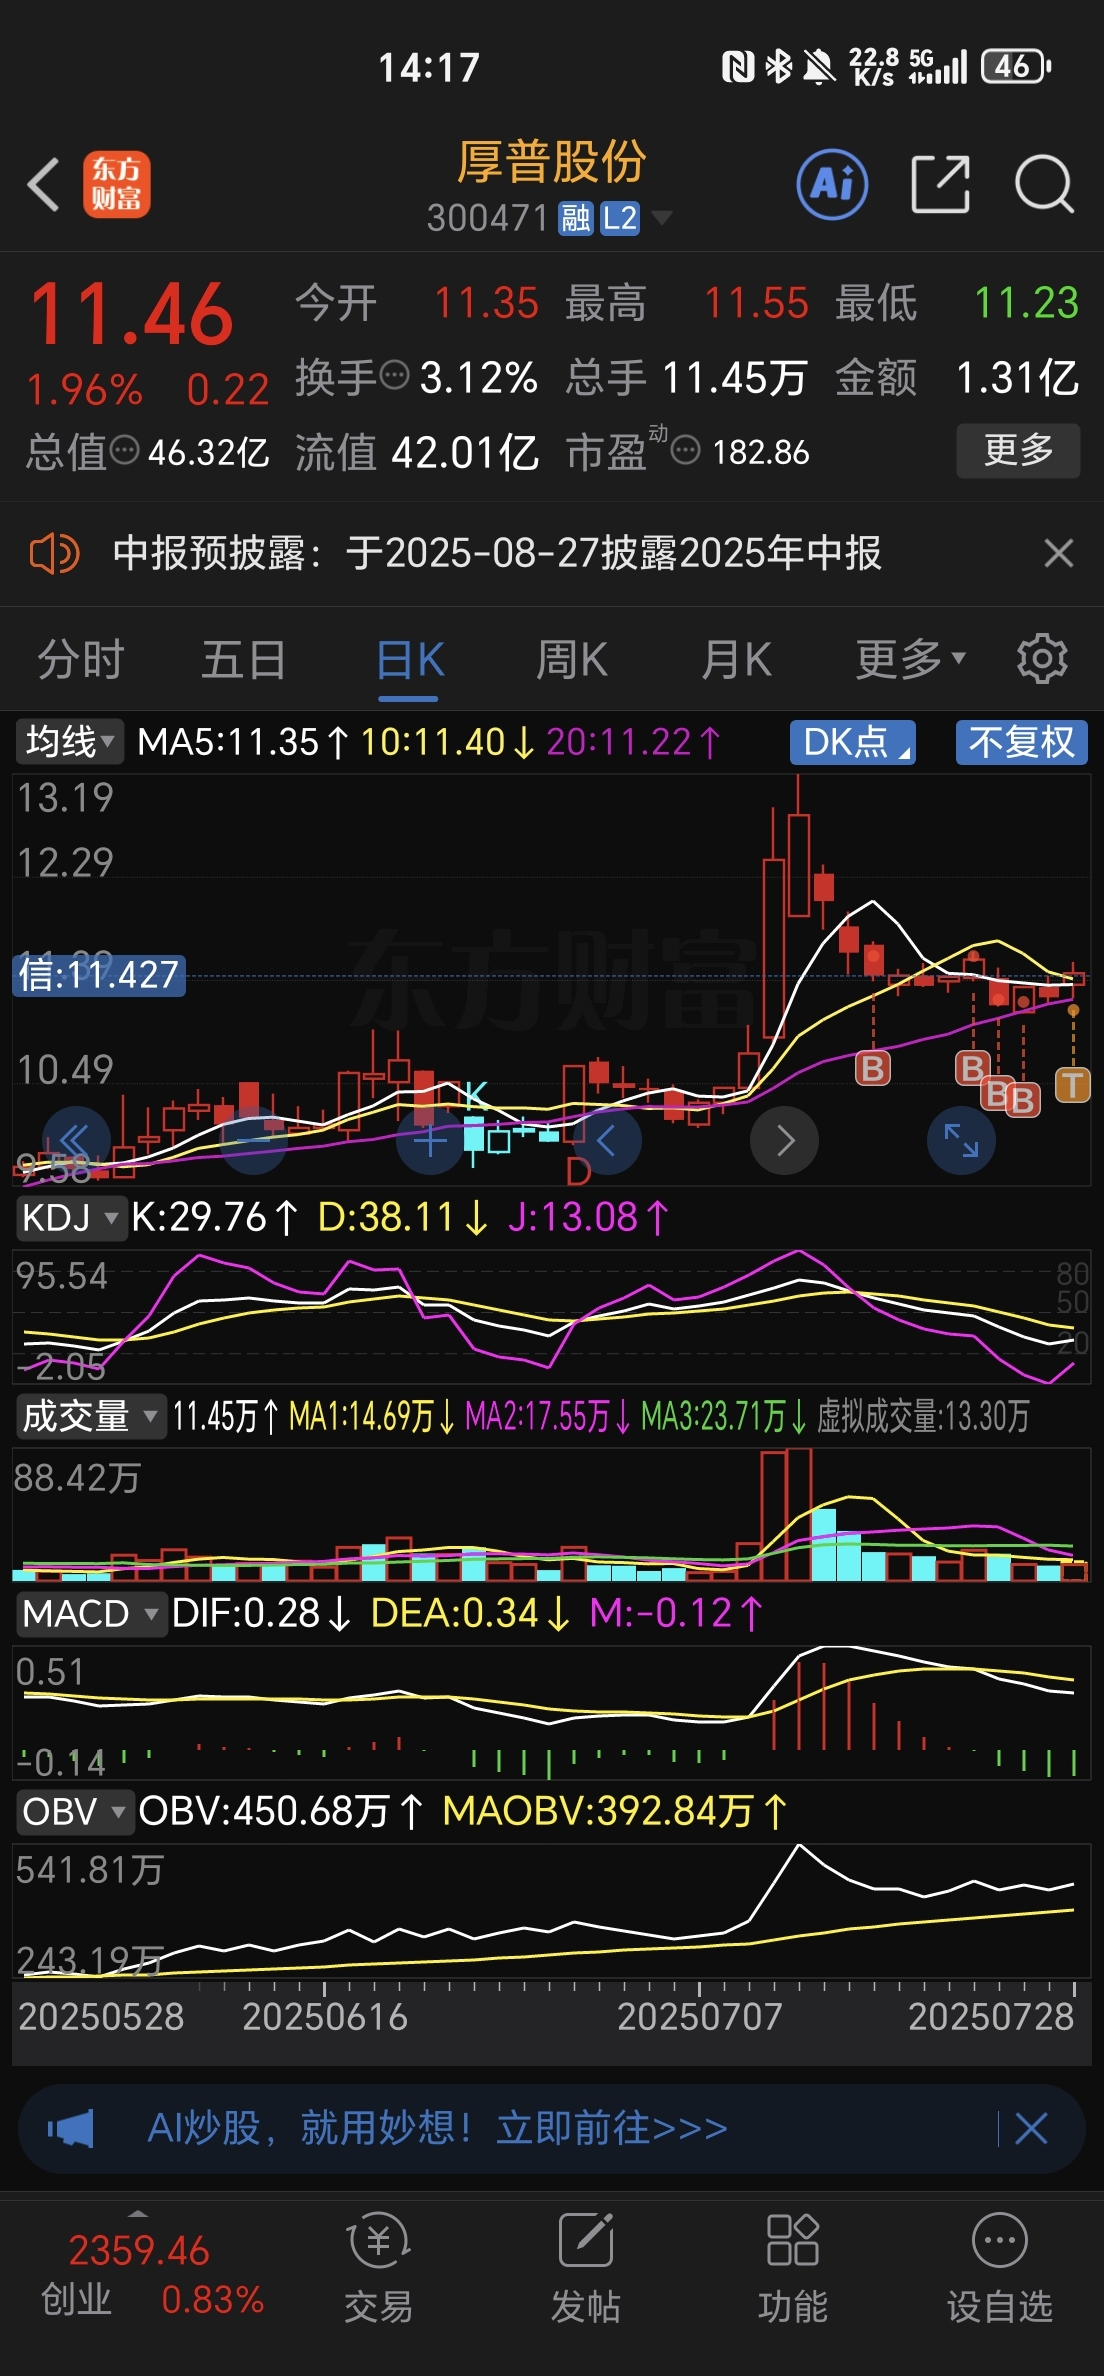Viewport: 1104px width, 2376px height.
Task: Expand stock code dropdown arrow
Action: pyautogui.click(x=661, y=217)
